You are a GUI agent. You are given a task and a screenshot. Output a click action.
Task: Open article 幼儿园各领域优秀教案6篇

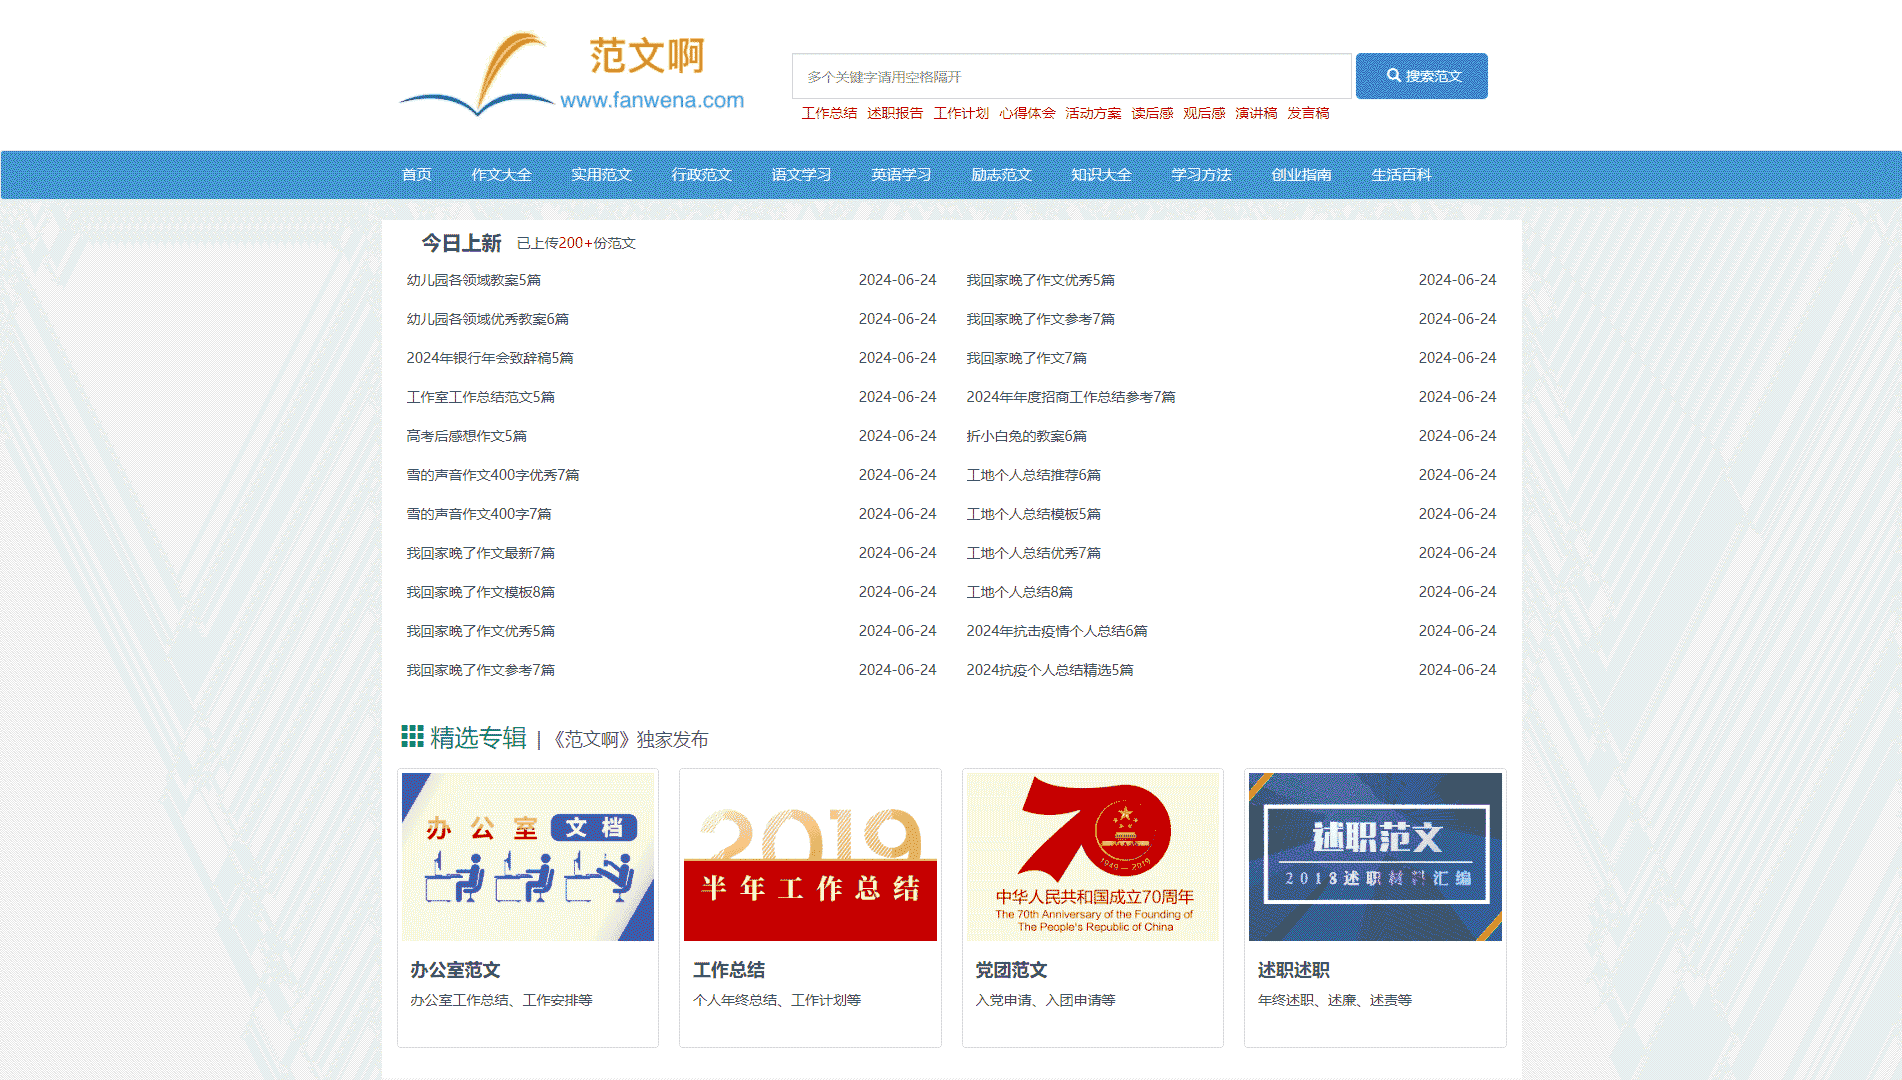click(487, 319)
